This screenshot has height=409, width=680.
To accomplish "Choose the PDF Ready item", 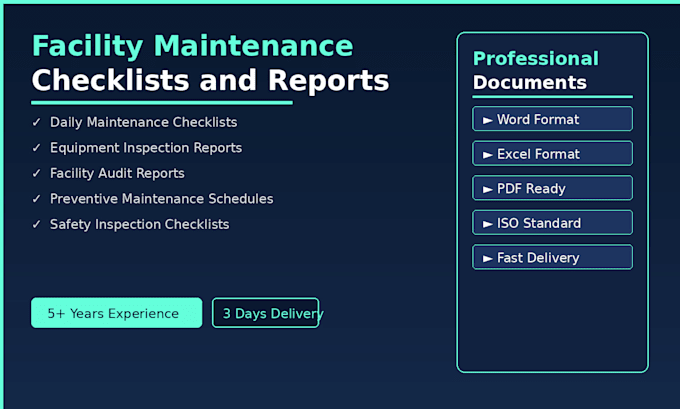I will 552,188.
